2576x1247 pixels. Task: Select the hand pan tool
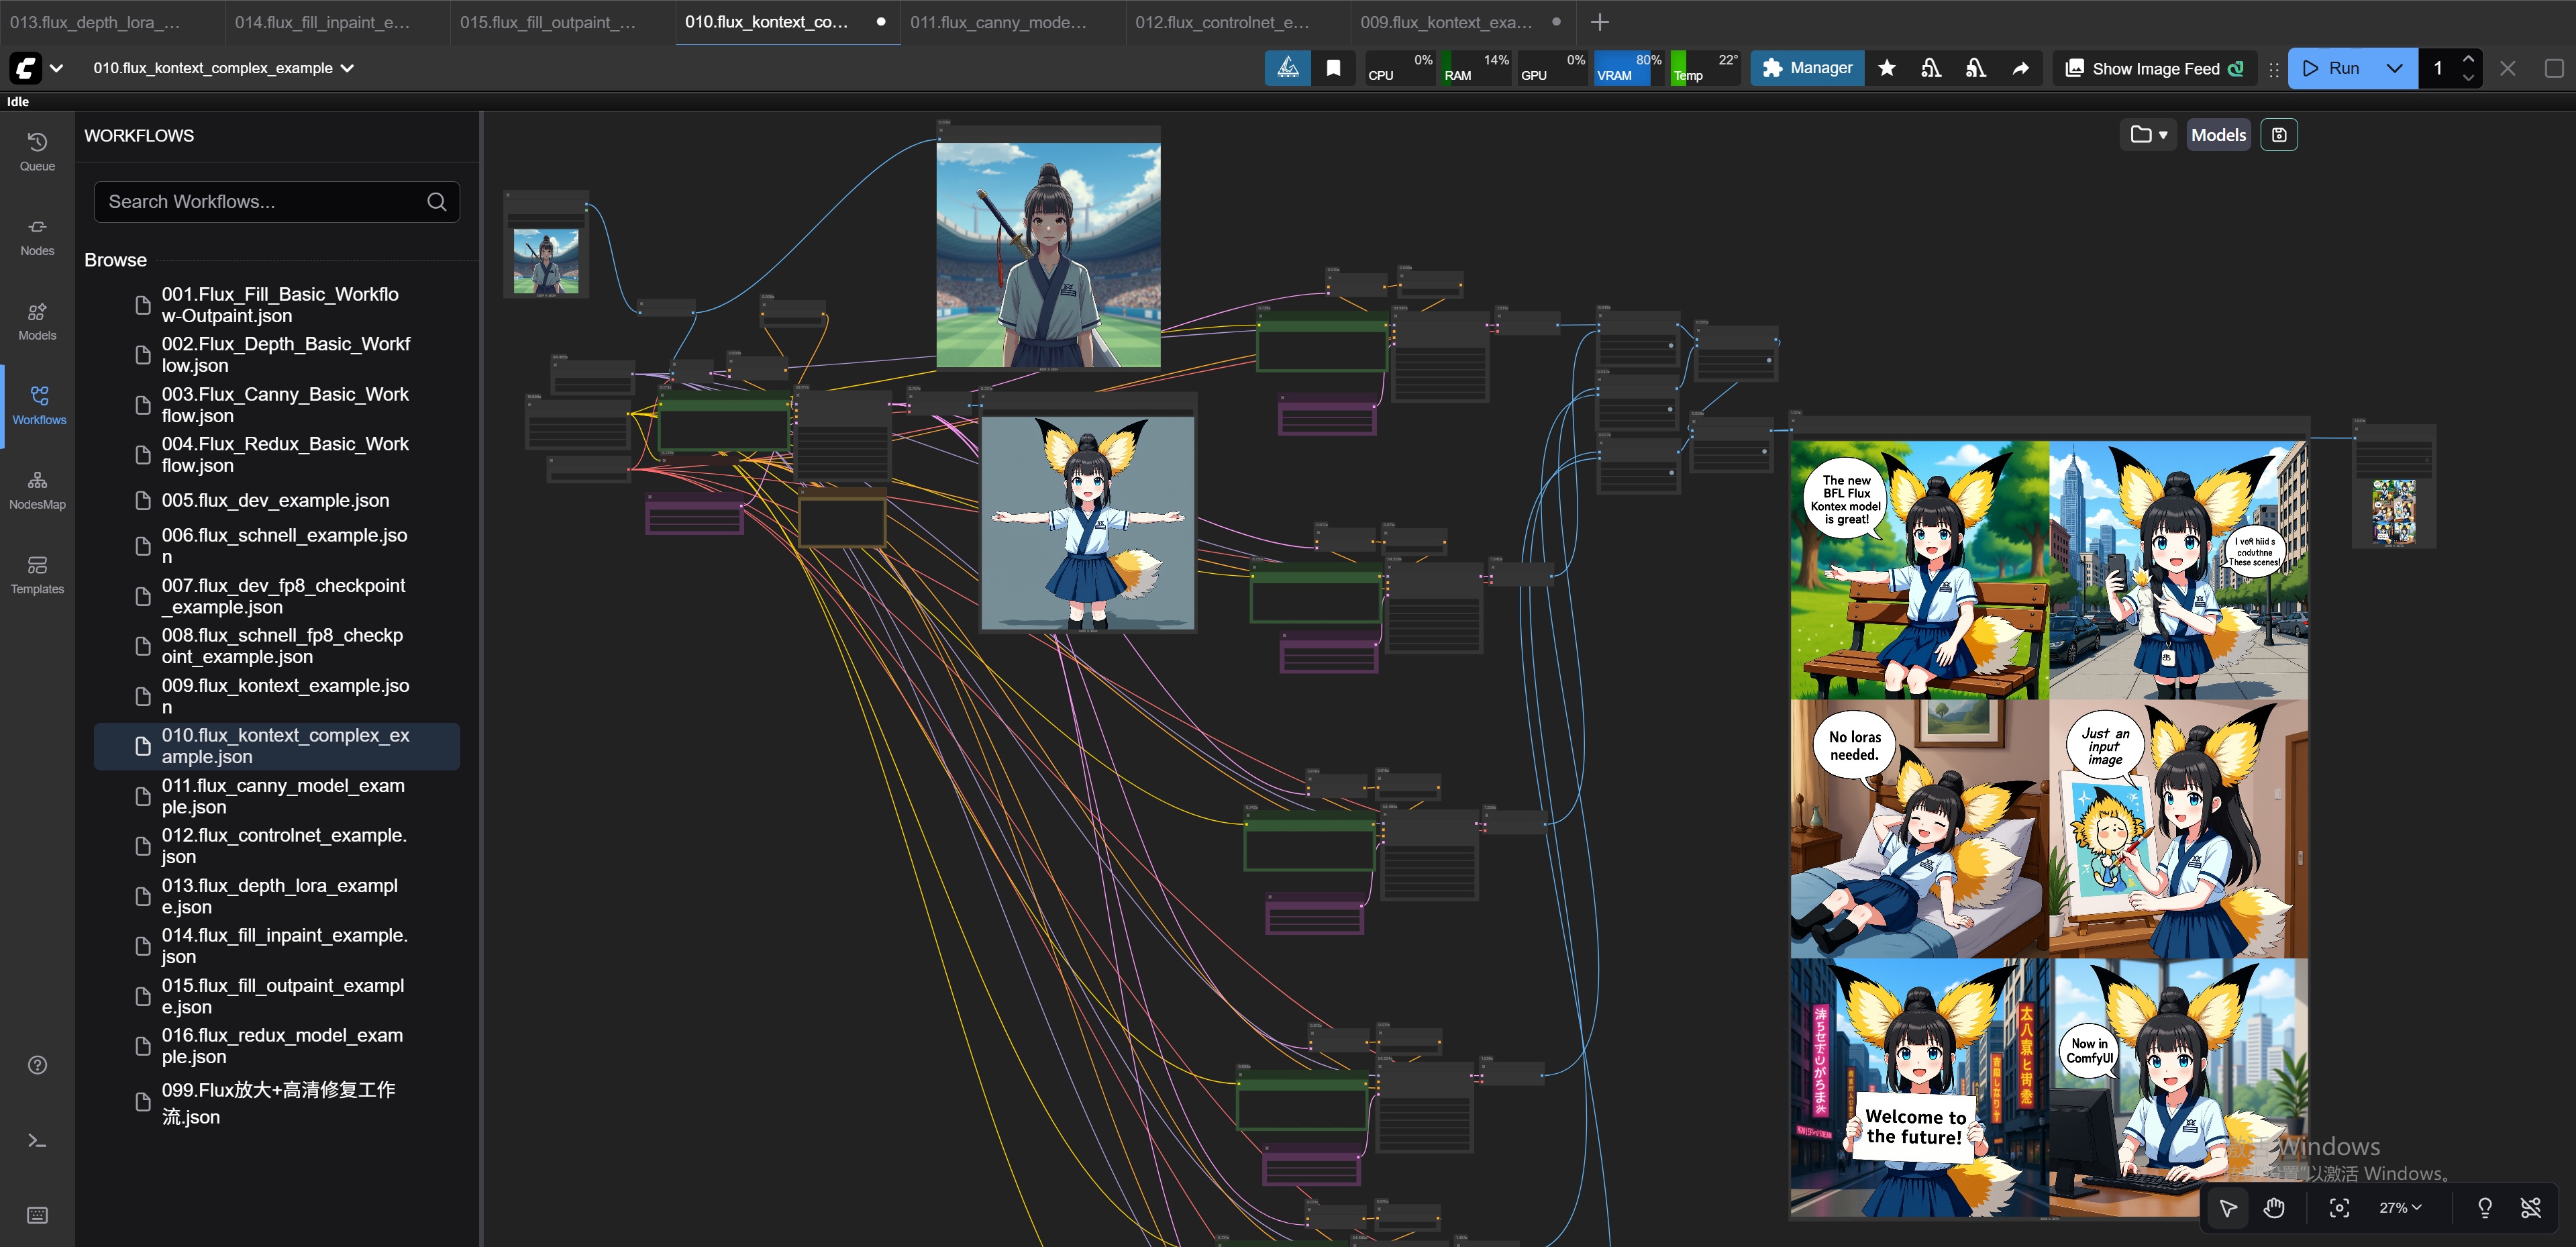[x=2274, y=1208]
